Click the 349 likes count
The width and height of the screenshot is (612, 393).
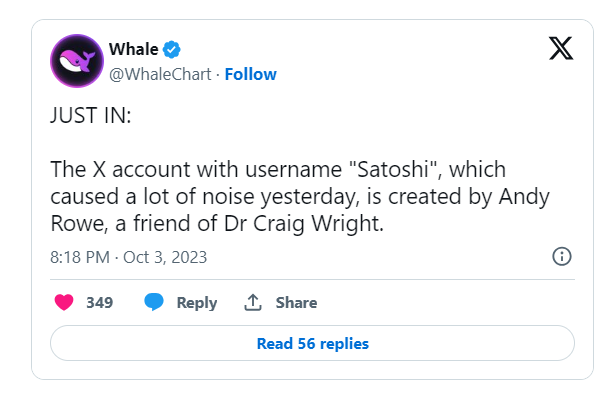(100, 302)
